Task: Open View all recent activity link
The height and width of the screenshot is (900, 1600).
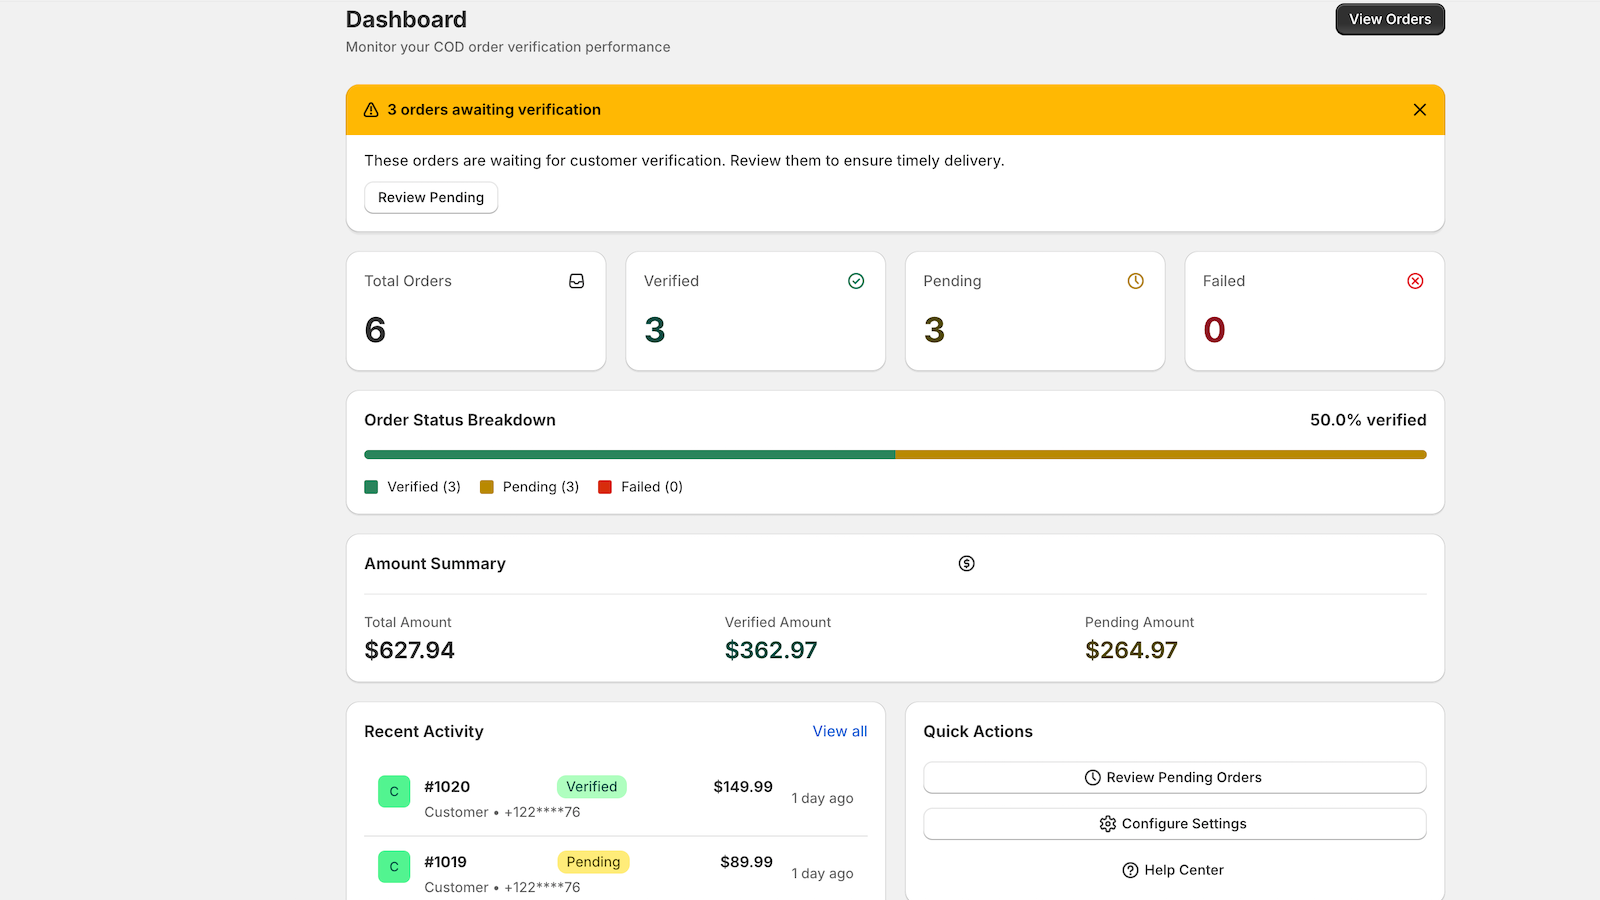Action: click(839, 732)
